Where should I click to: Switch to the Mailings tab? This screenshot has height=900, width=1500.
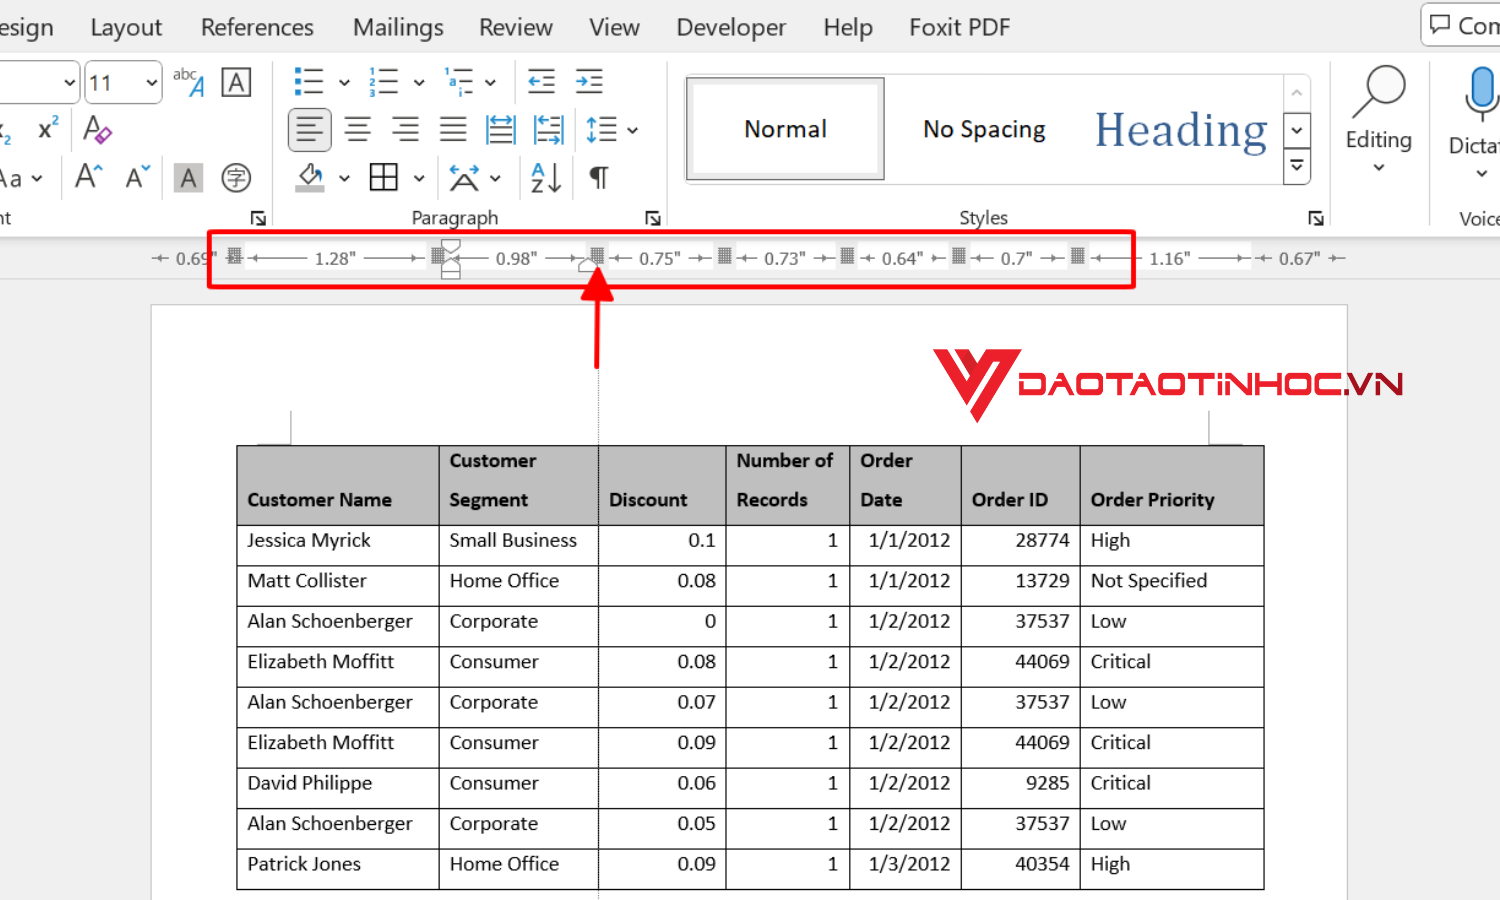tap(398, 27)
